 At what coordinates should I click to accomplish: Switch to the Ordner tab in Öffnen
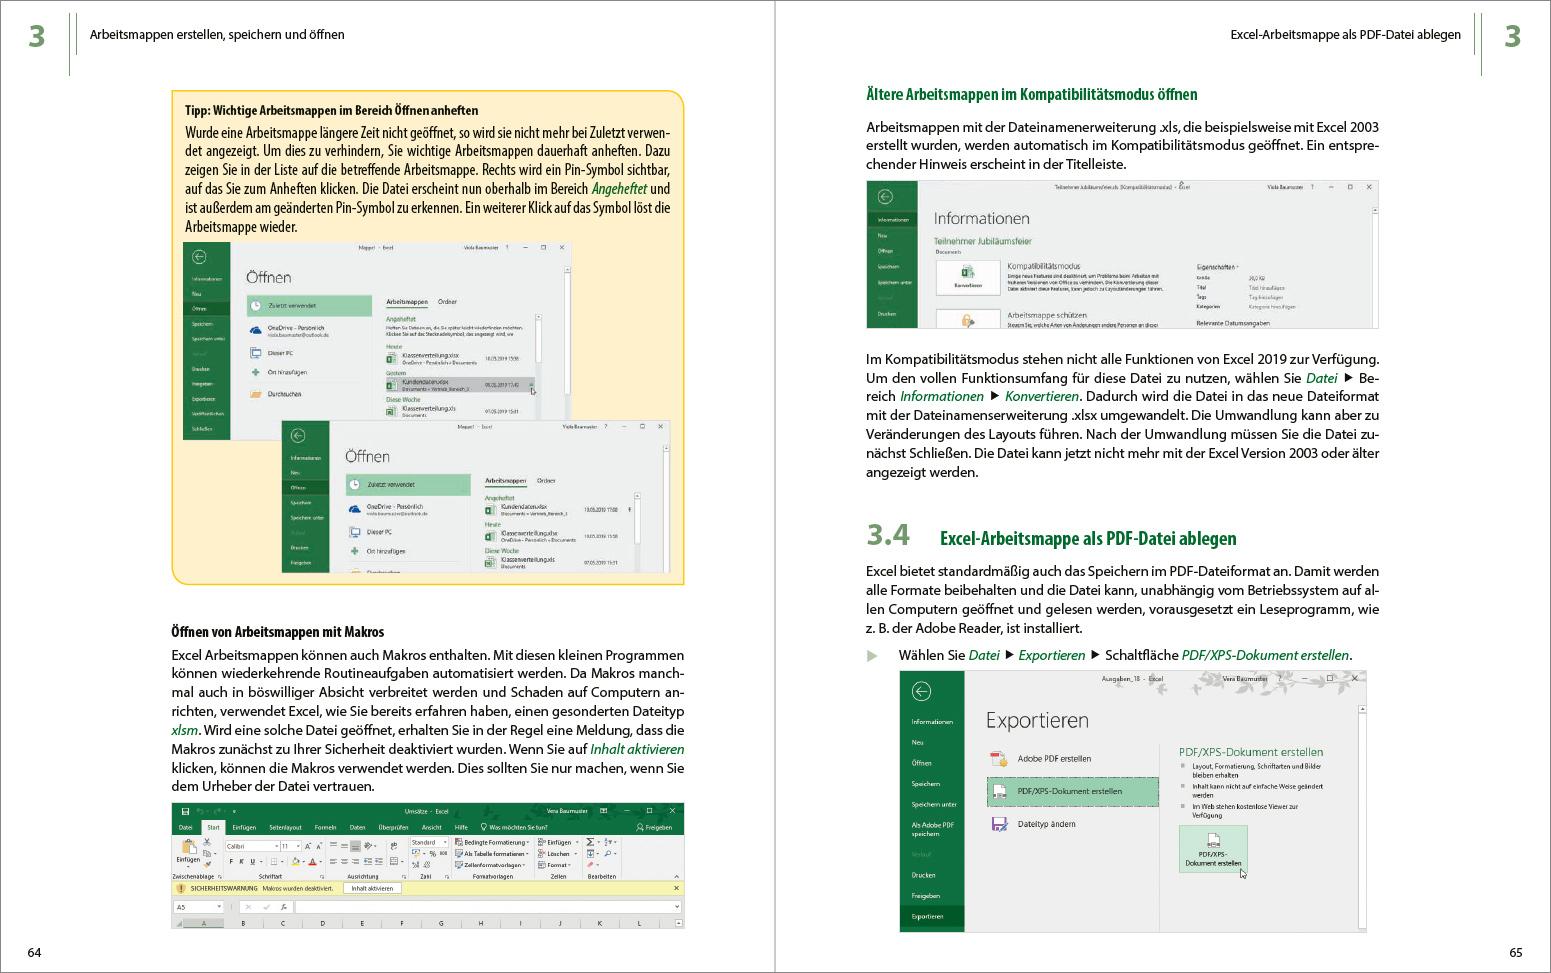point(448,302)
